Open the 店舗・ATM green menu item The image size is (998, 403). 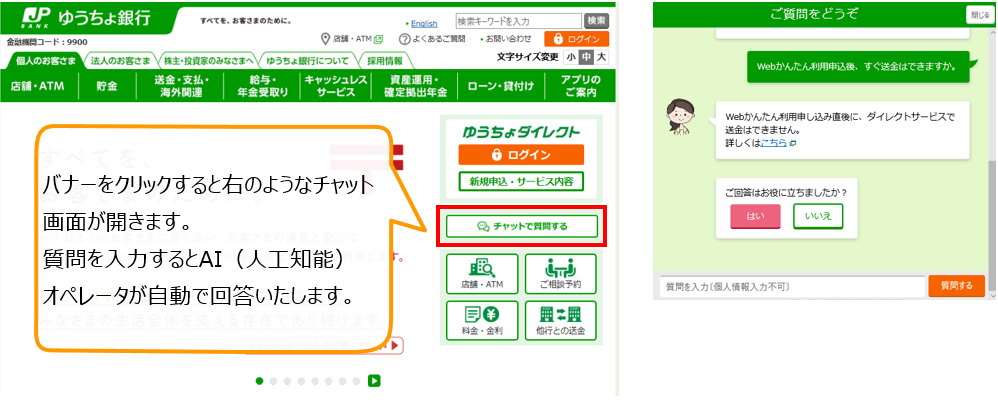pyautogui.click(x=38, y=86)
